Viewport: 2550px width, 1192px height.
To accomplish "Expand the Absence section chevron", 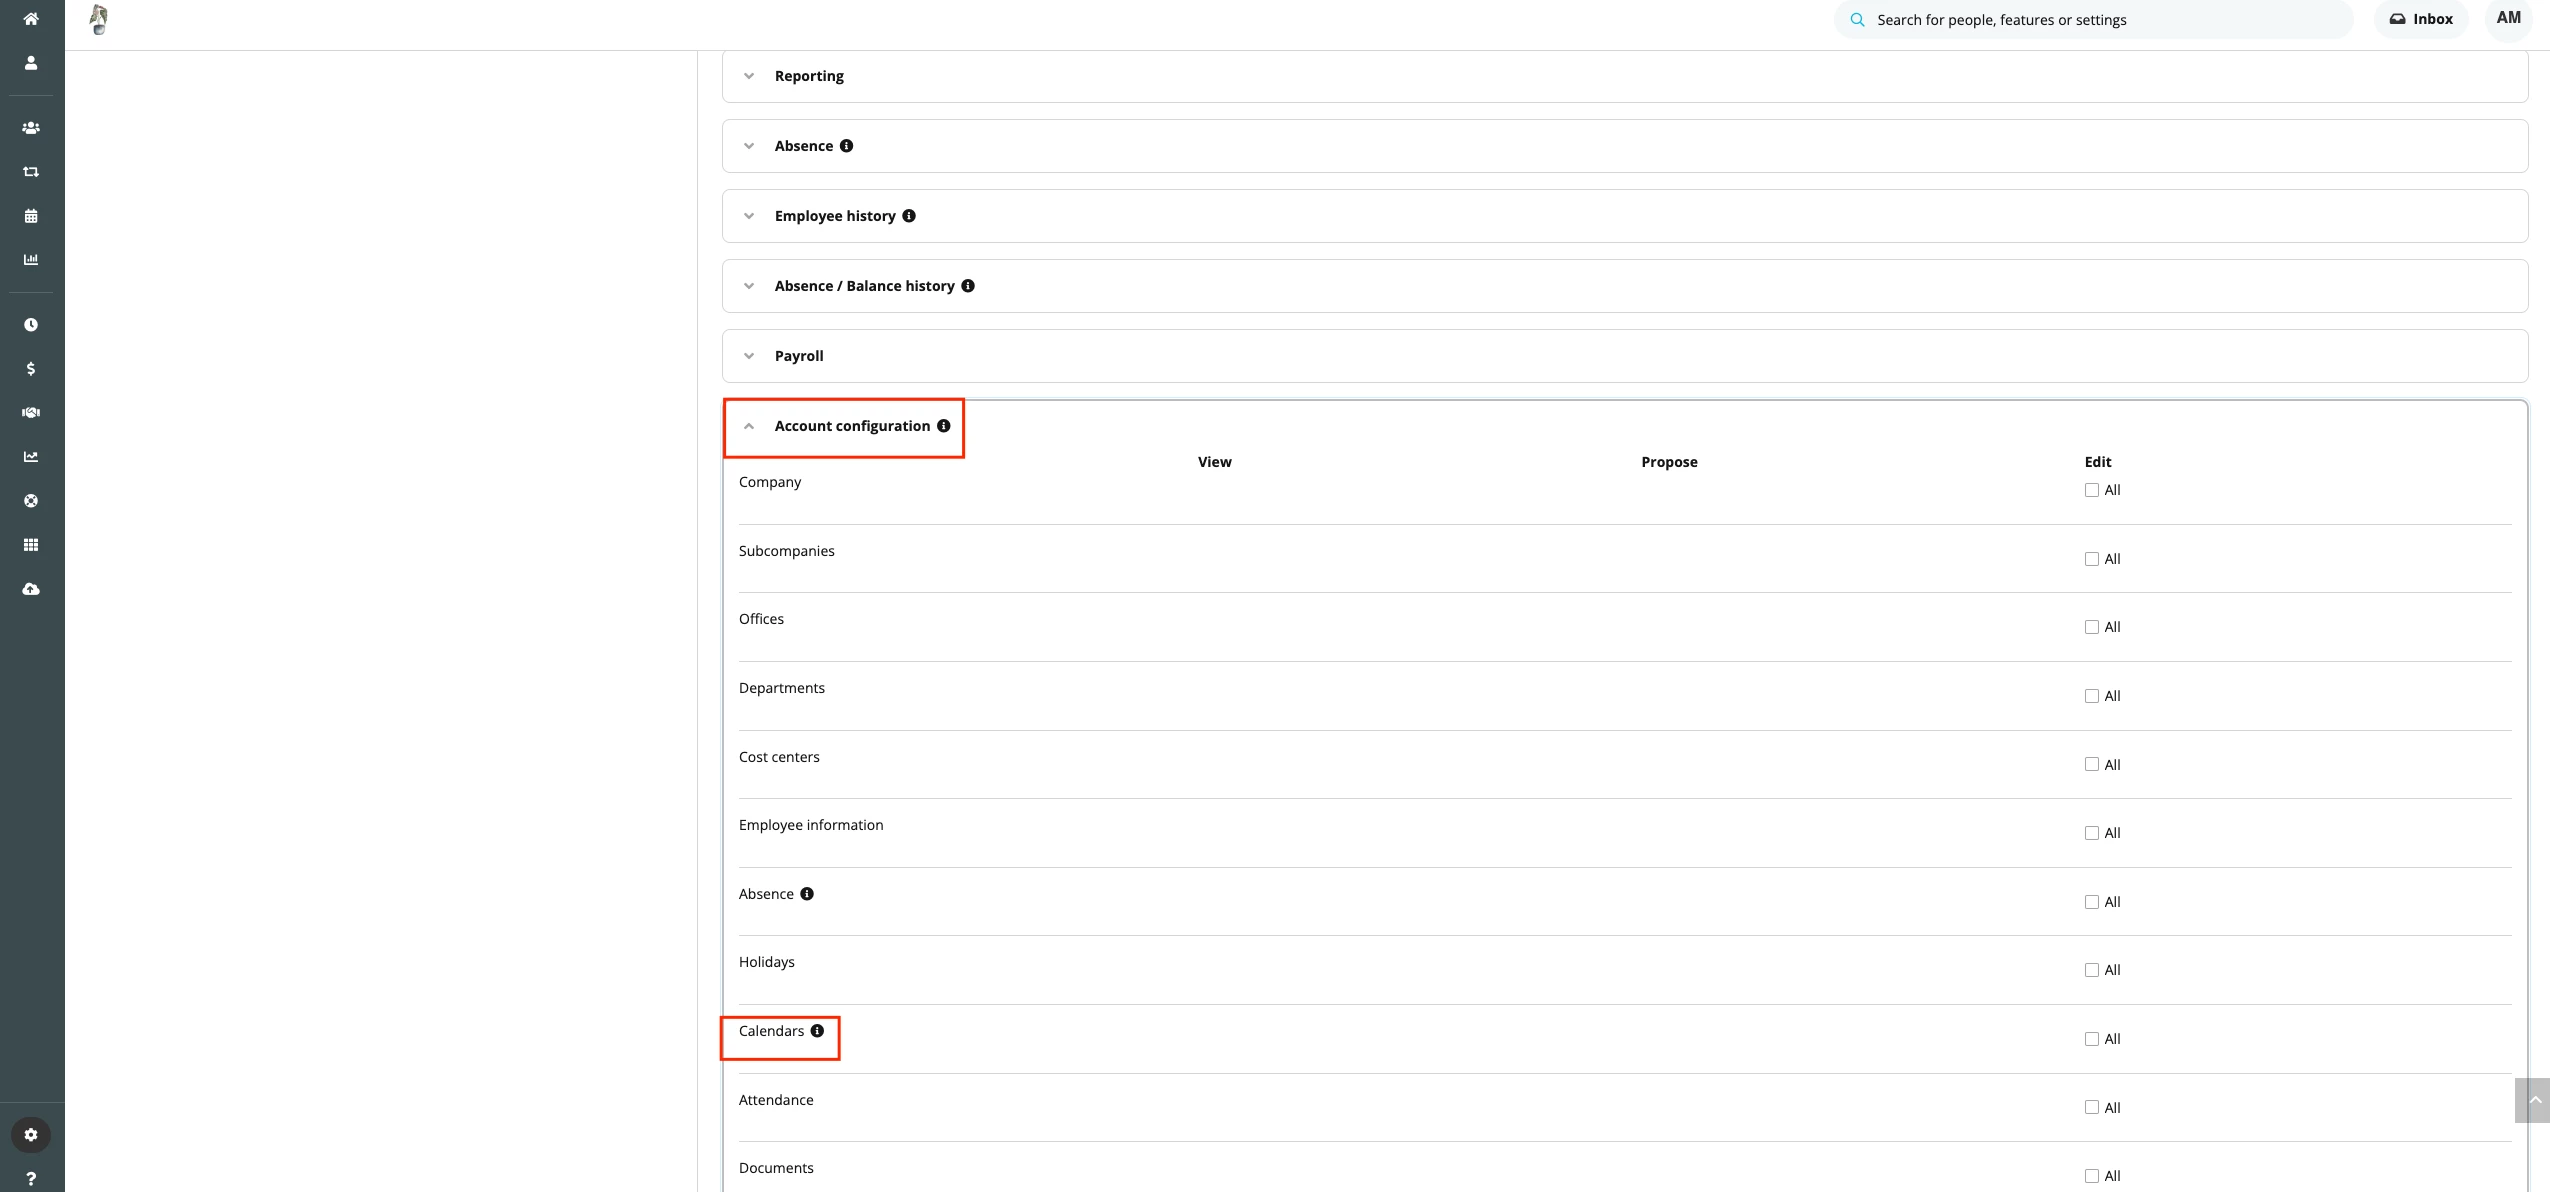I will click(749, 146).
